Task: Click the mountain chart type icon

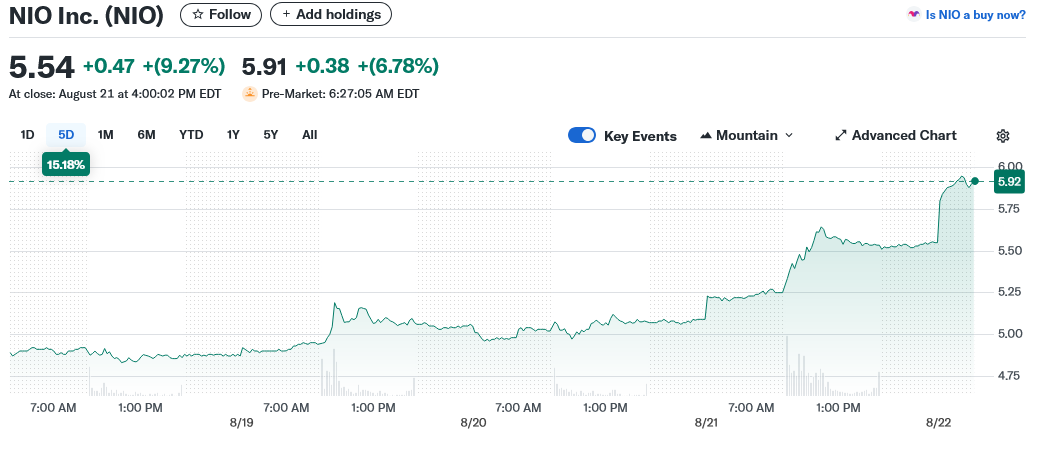Action: tap(706, 136)
